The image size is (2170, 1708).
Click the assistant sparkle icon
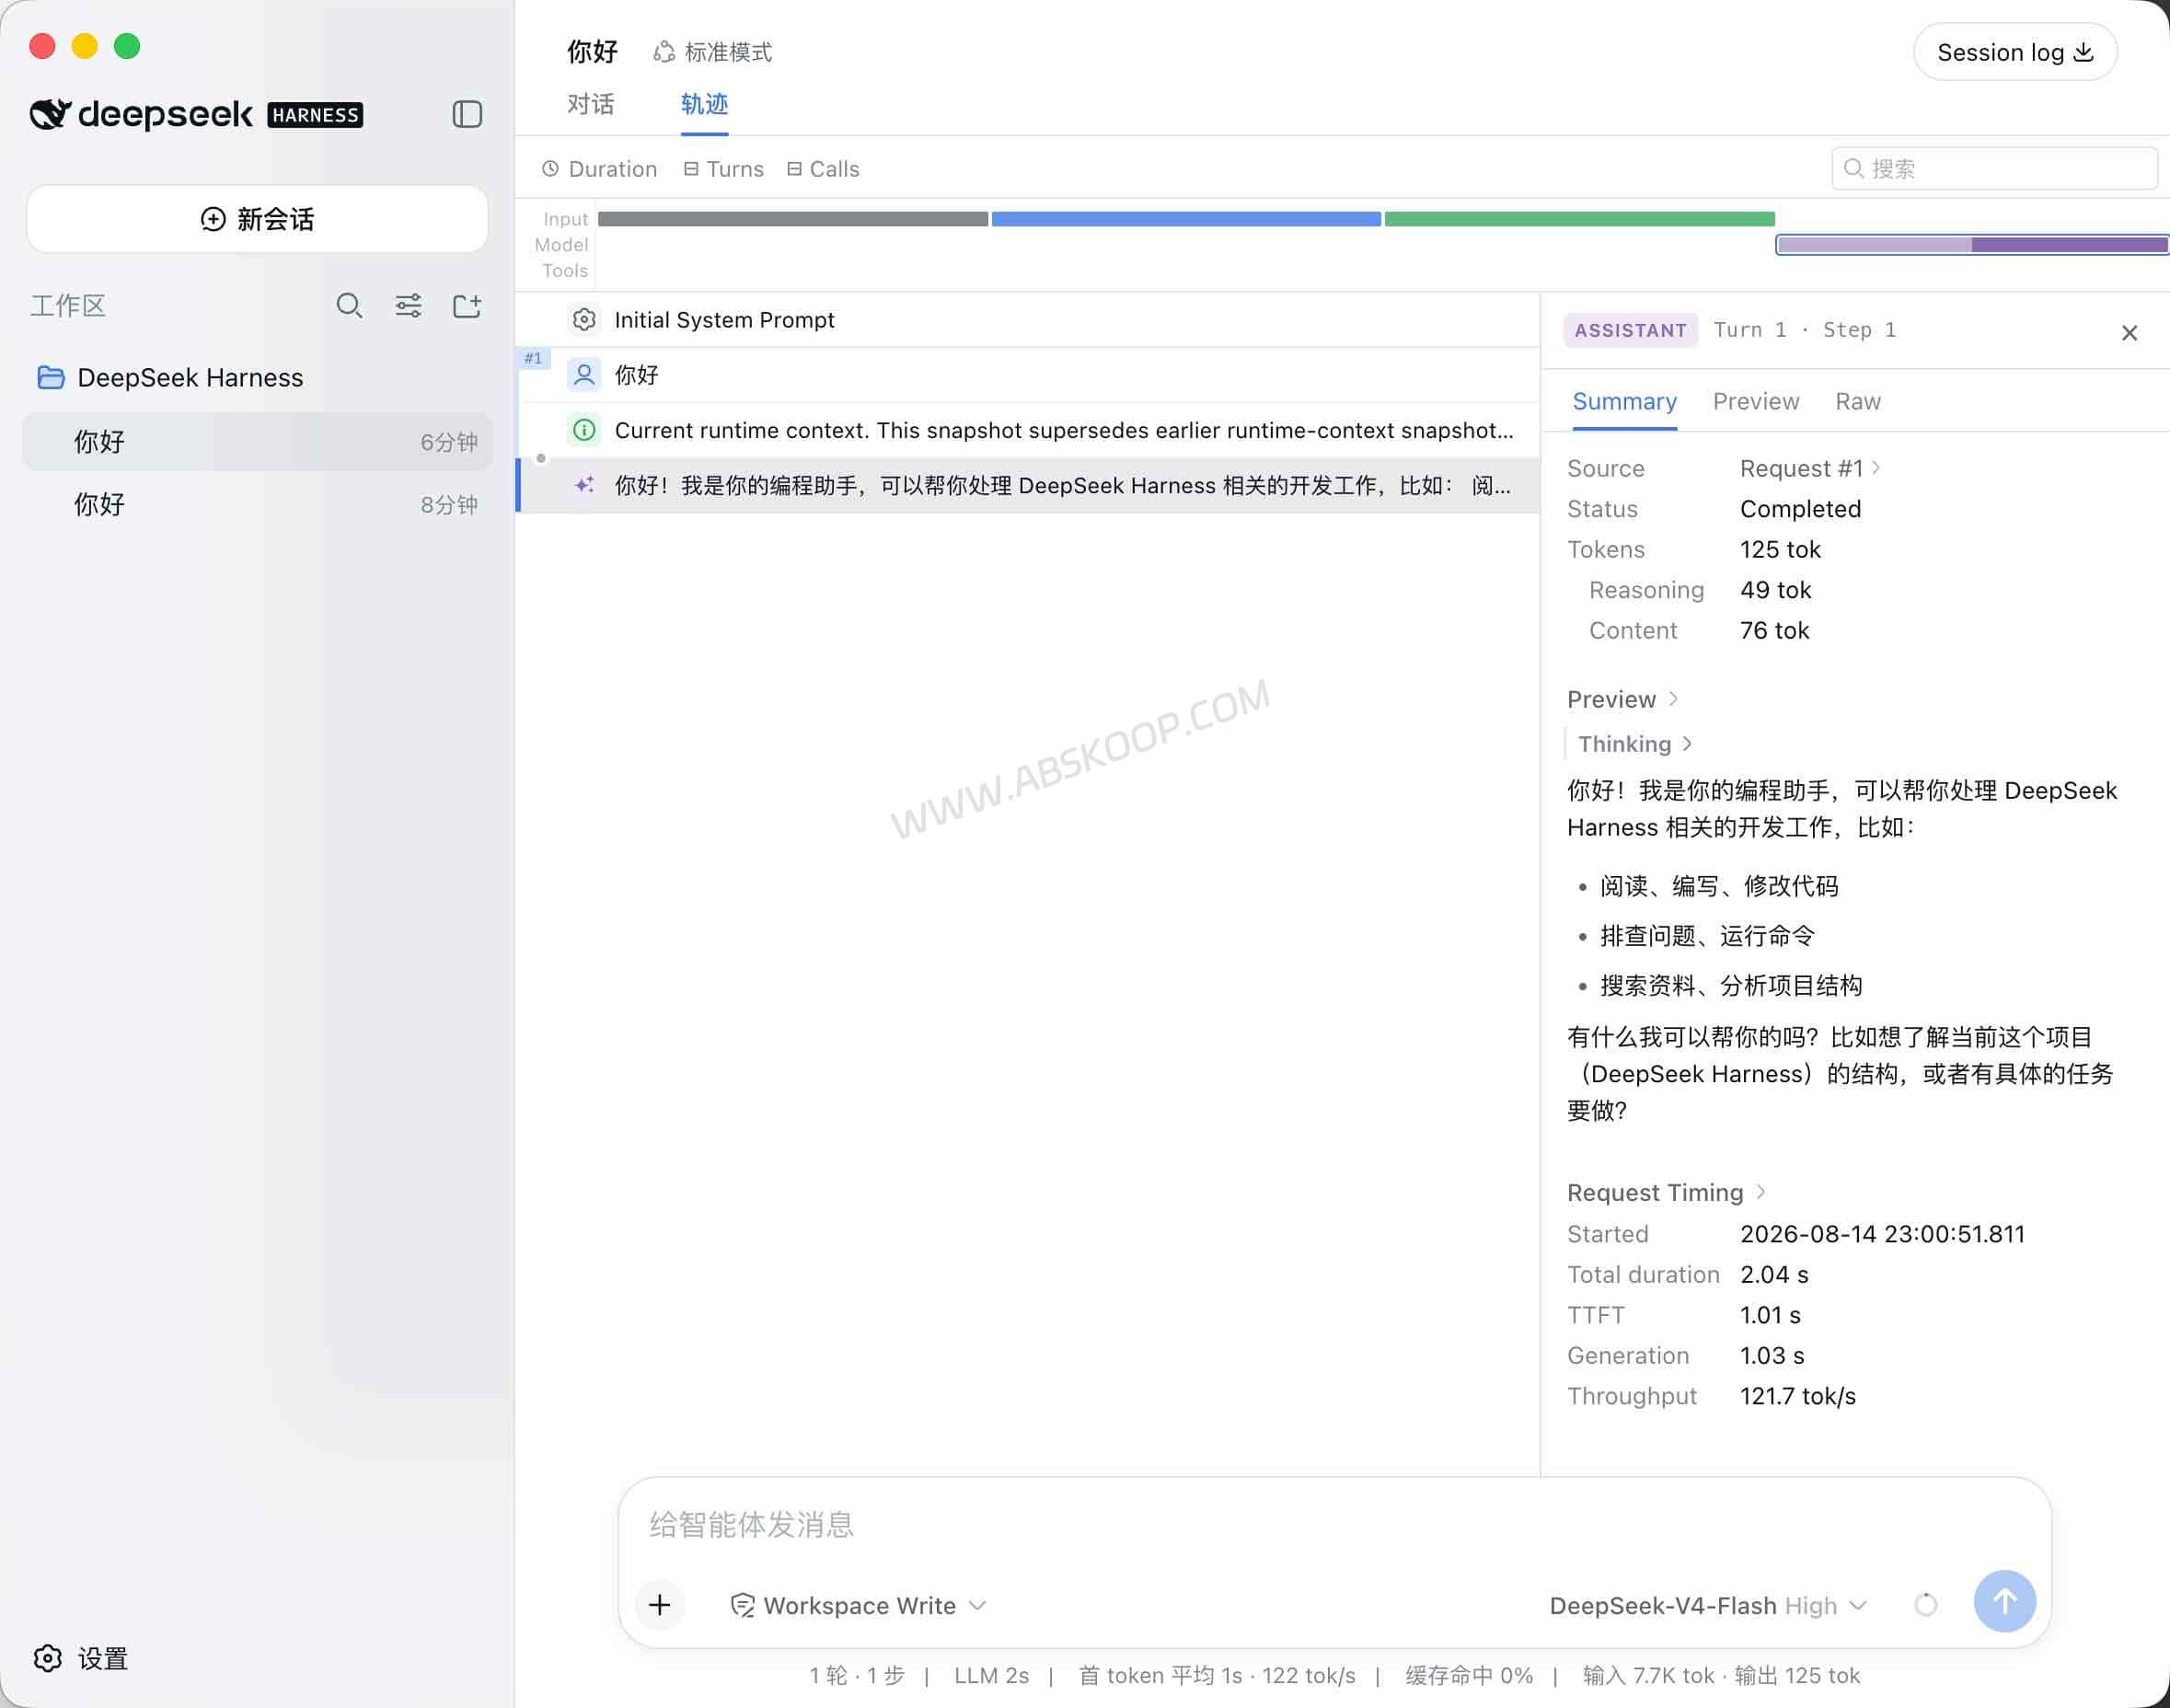(584, 485)
